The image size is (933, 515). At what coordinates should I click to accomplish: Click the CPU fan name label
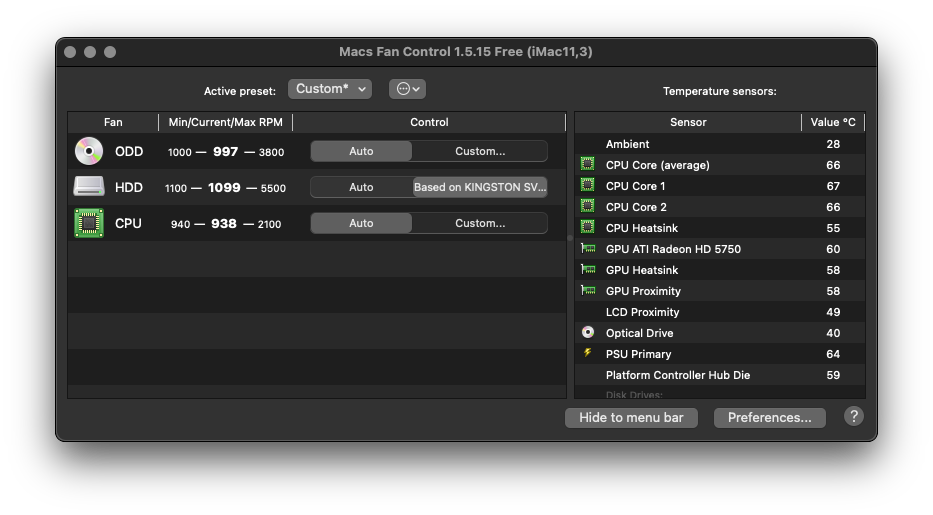tap(128, 223)
